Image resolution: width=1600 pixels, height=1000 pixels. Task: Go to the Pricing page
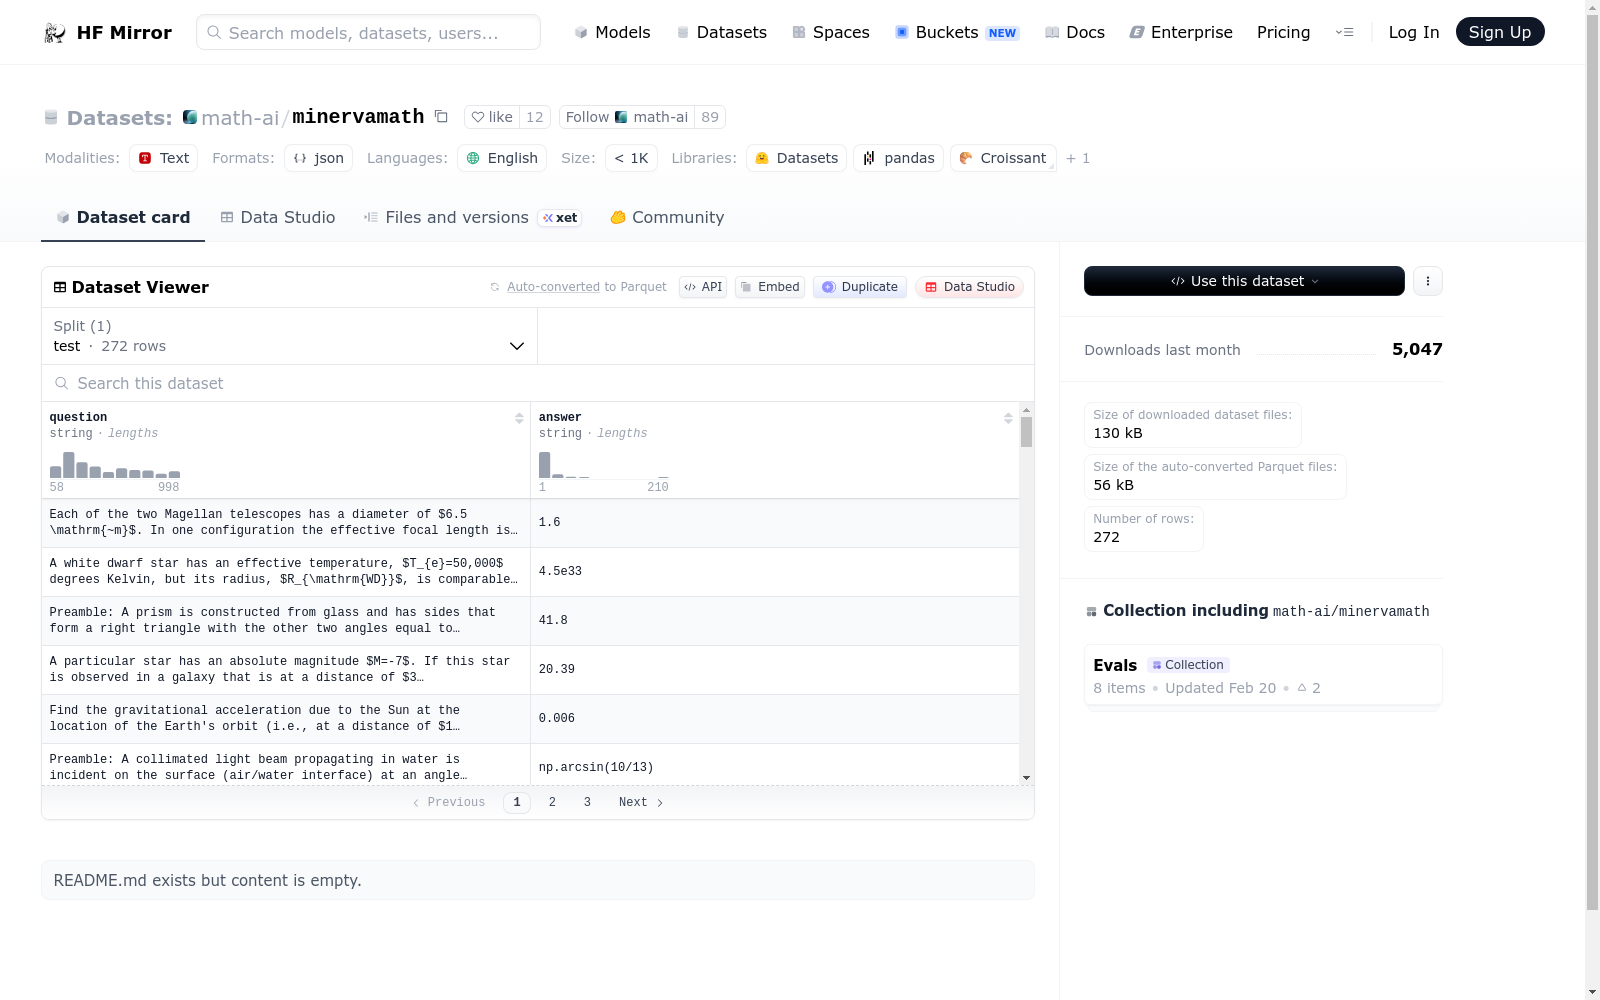pos(1283,33)
